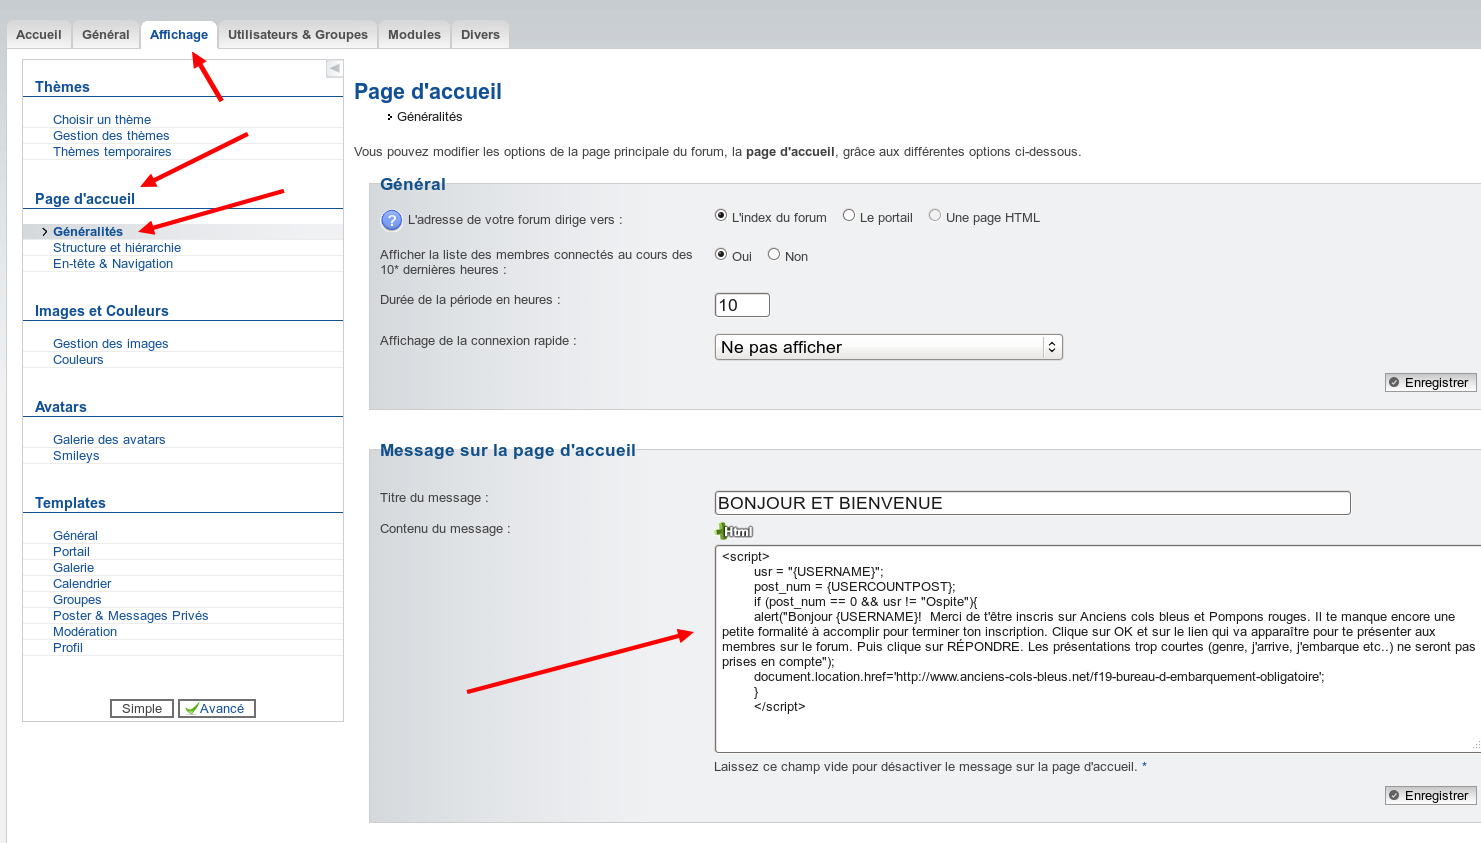Open Thèmes temporaires link
The width and height of the screenshot is (1481, 843).
[112, 151]
